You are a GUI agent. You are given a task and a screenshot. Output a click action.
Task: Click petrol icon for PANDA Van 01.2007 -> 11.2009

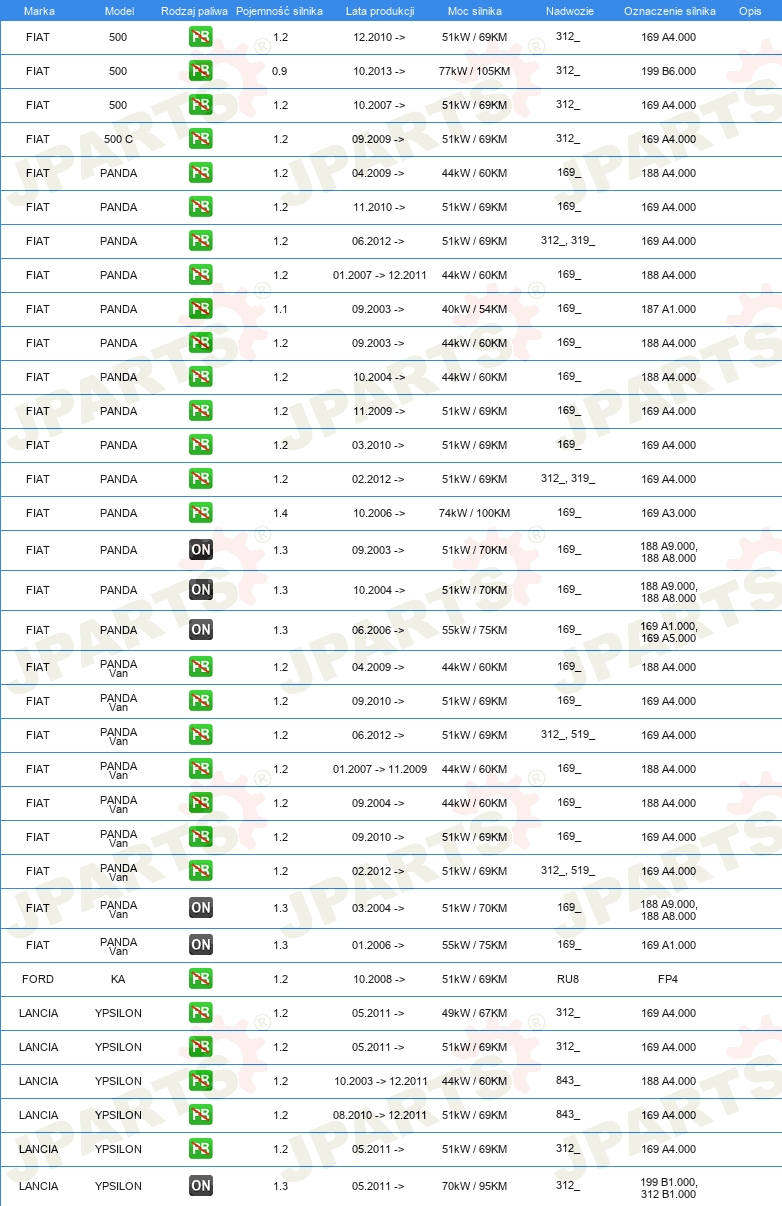(x=201, y=769)
